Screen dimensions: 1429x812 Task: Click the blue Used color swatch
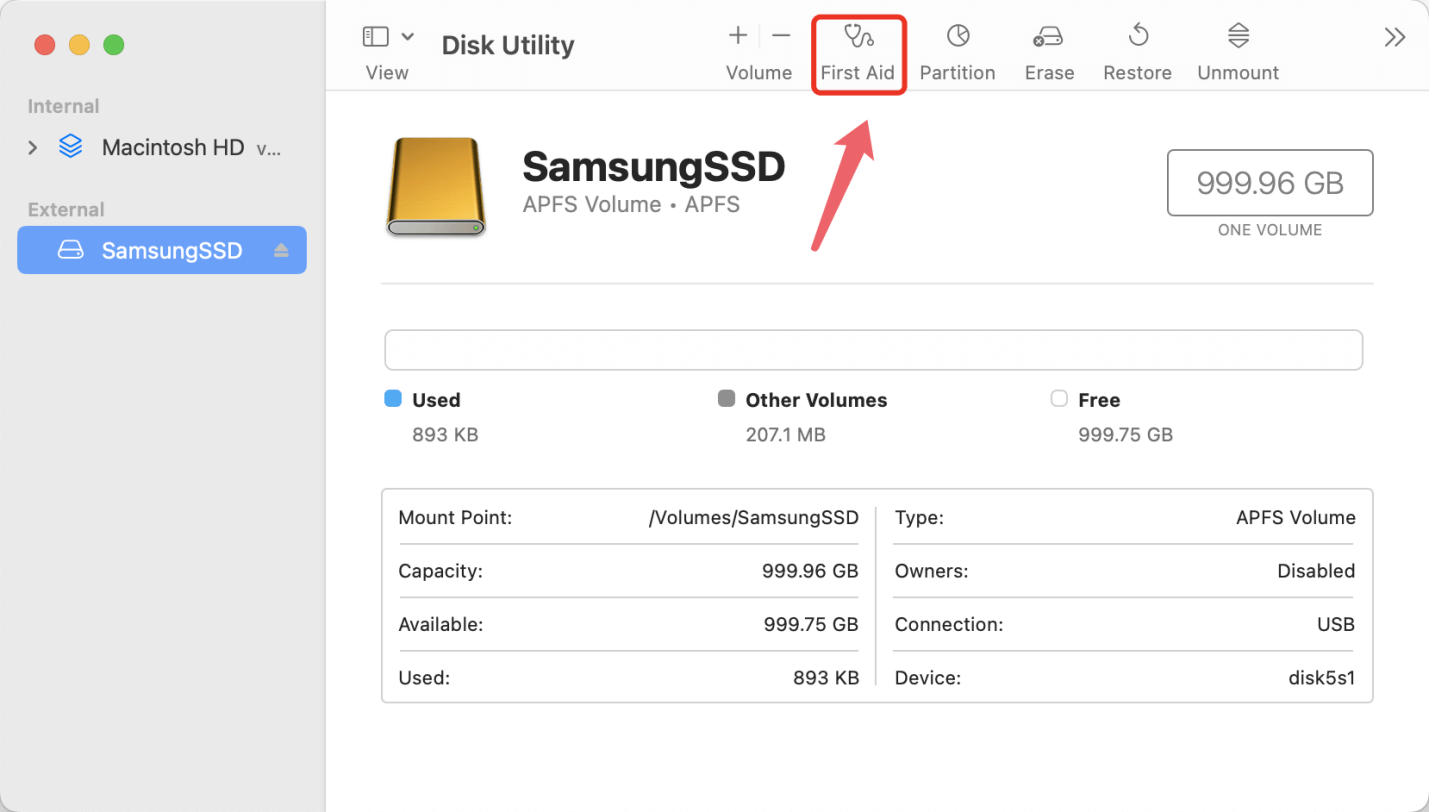392,398
